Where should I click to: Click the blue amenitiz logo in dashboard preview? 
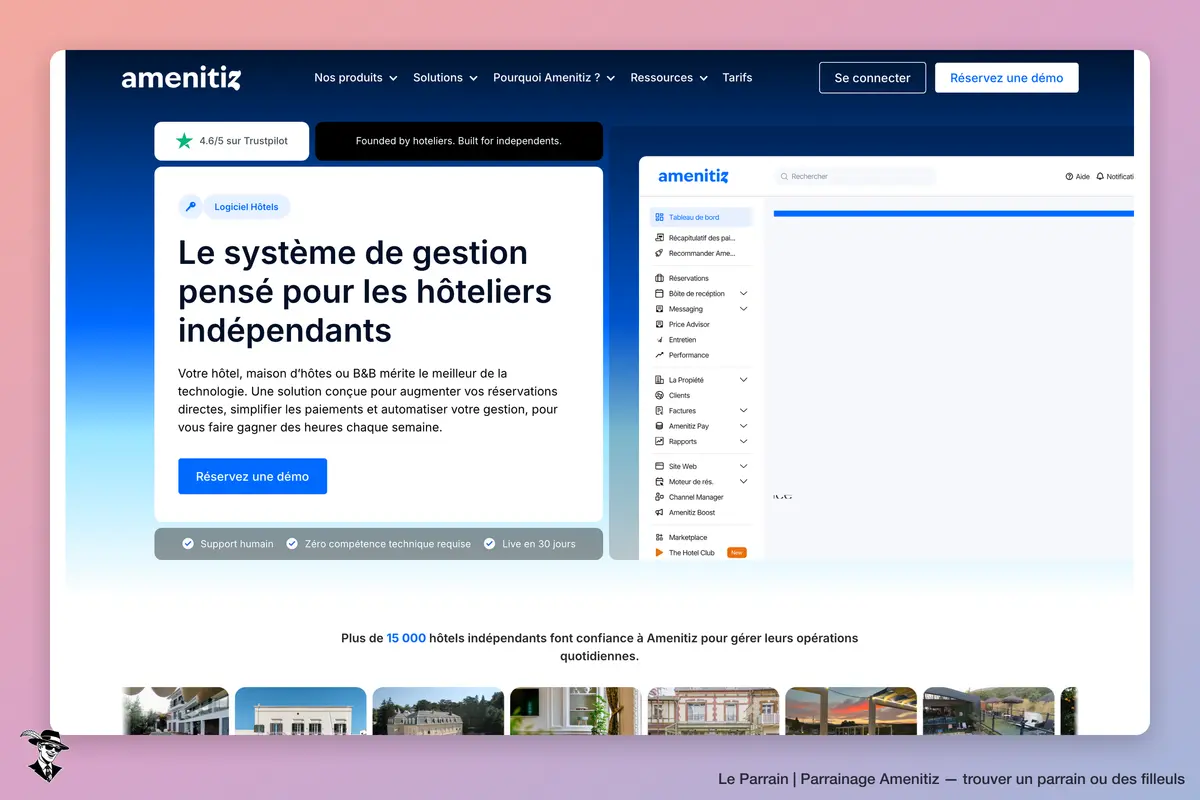click(693, 177)
